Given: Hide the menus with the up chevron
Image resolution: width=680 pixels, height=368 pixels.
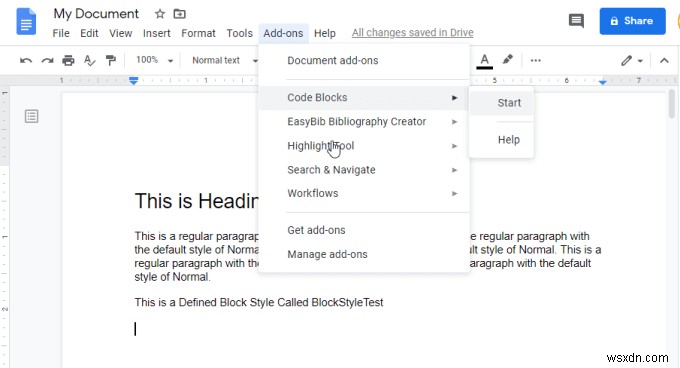Looking at the screenshot, I should click(x=664, y=60).
